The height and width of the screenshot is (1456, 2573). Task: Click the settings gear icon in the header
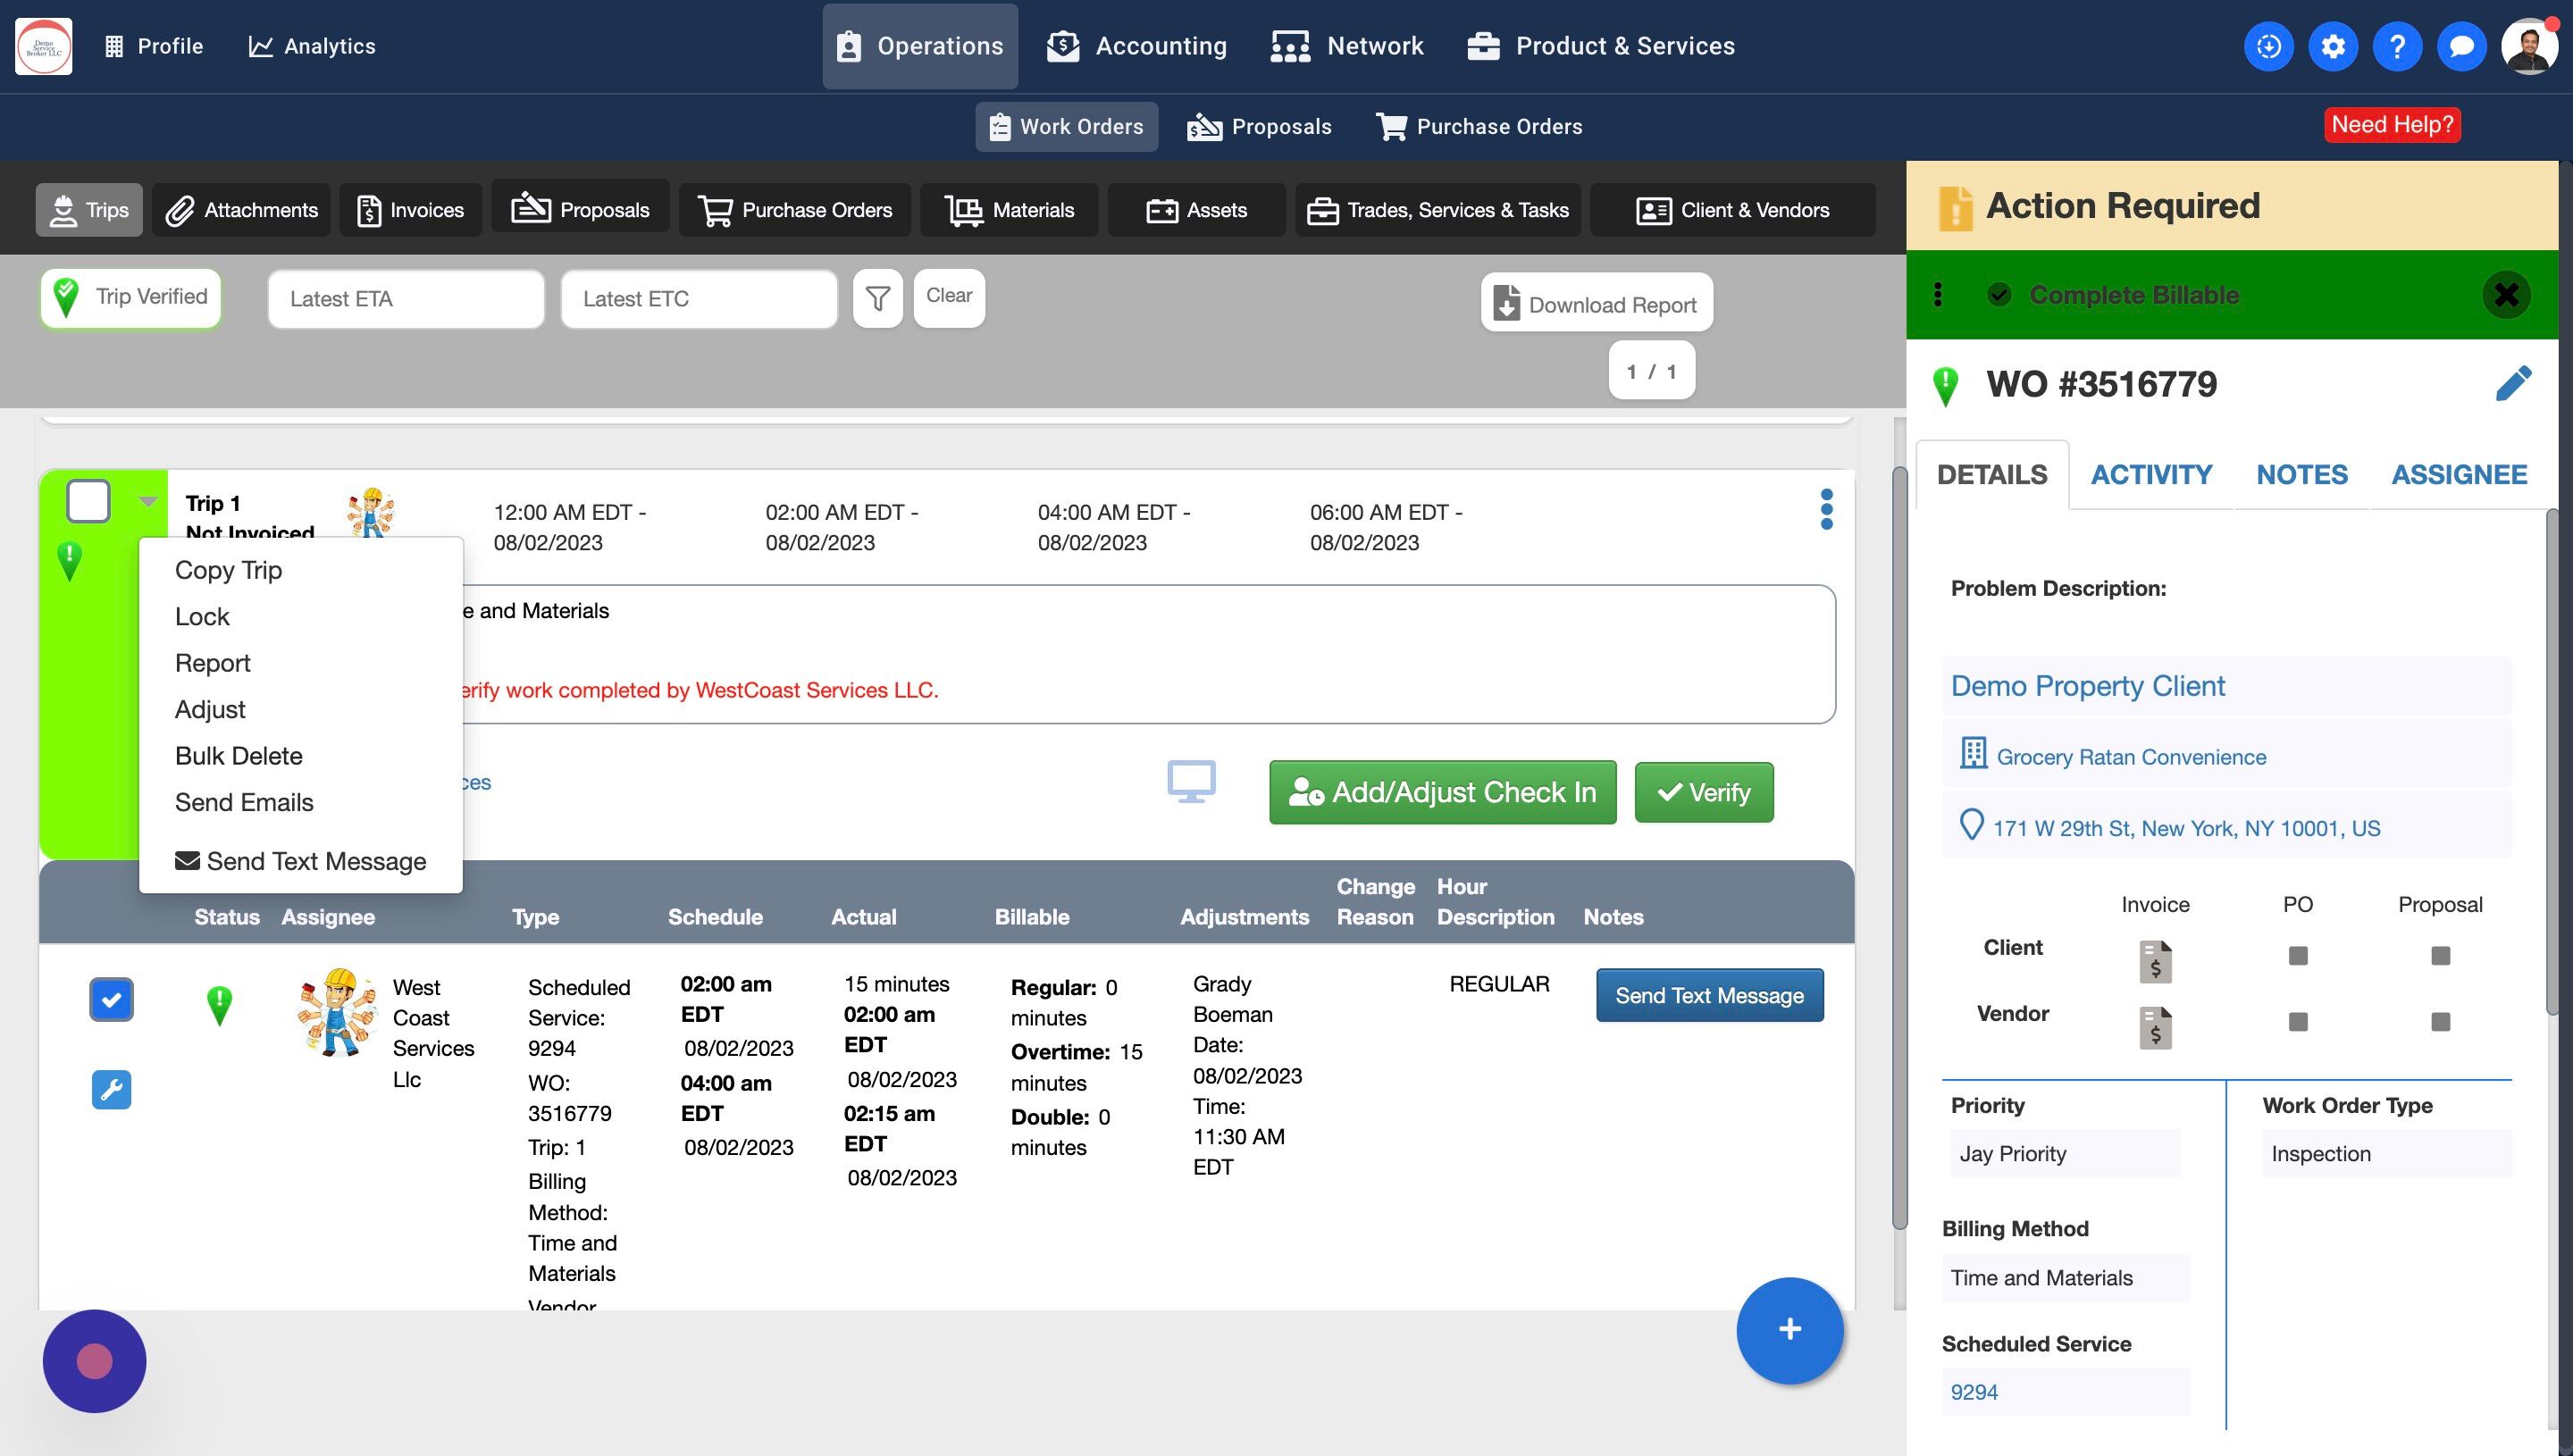pyautogui.click(x=2332, y=46)
